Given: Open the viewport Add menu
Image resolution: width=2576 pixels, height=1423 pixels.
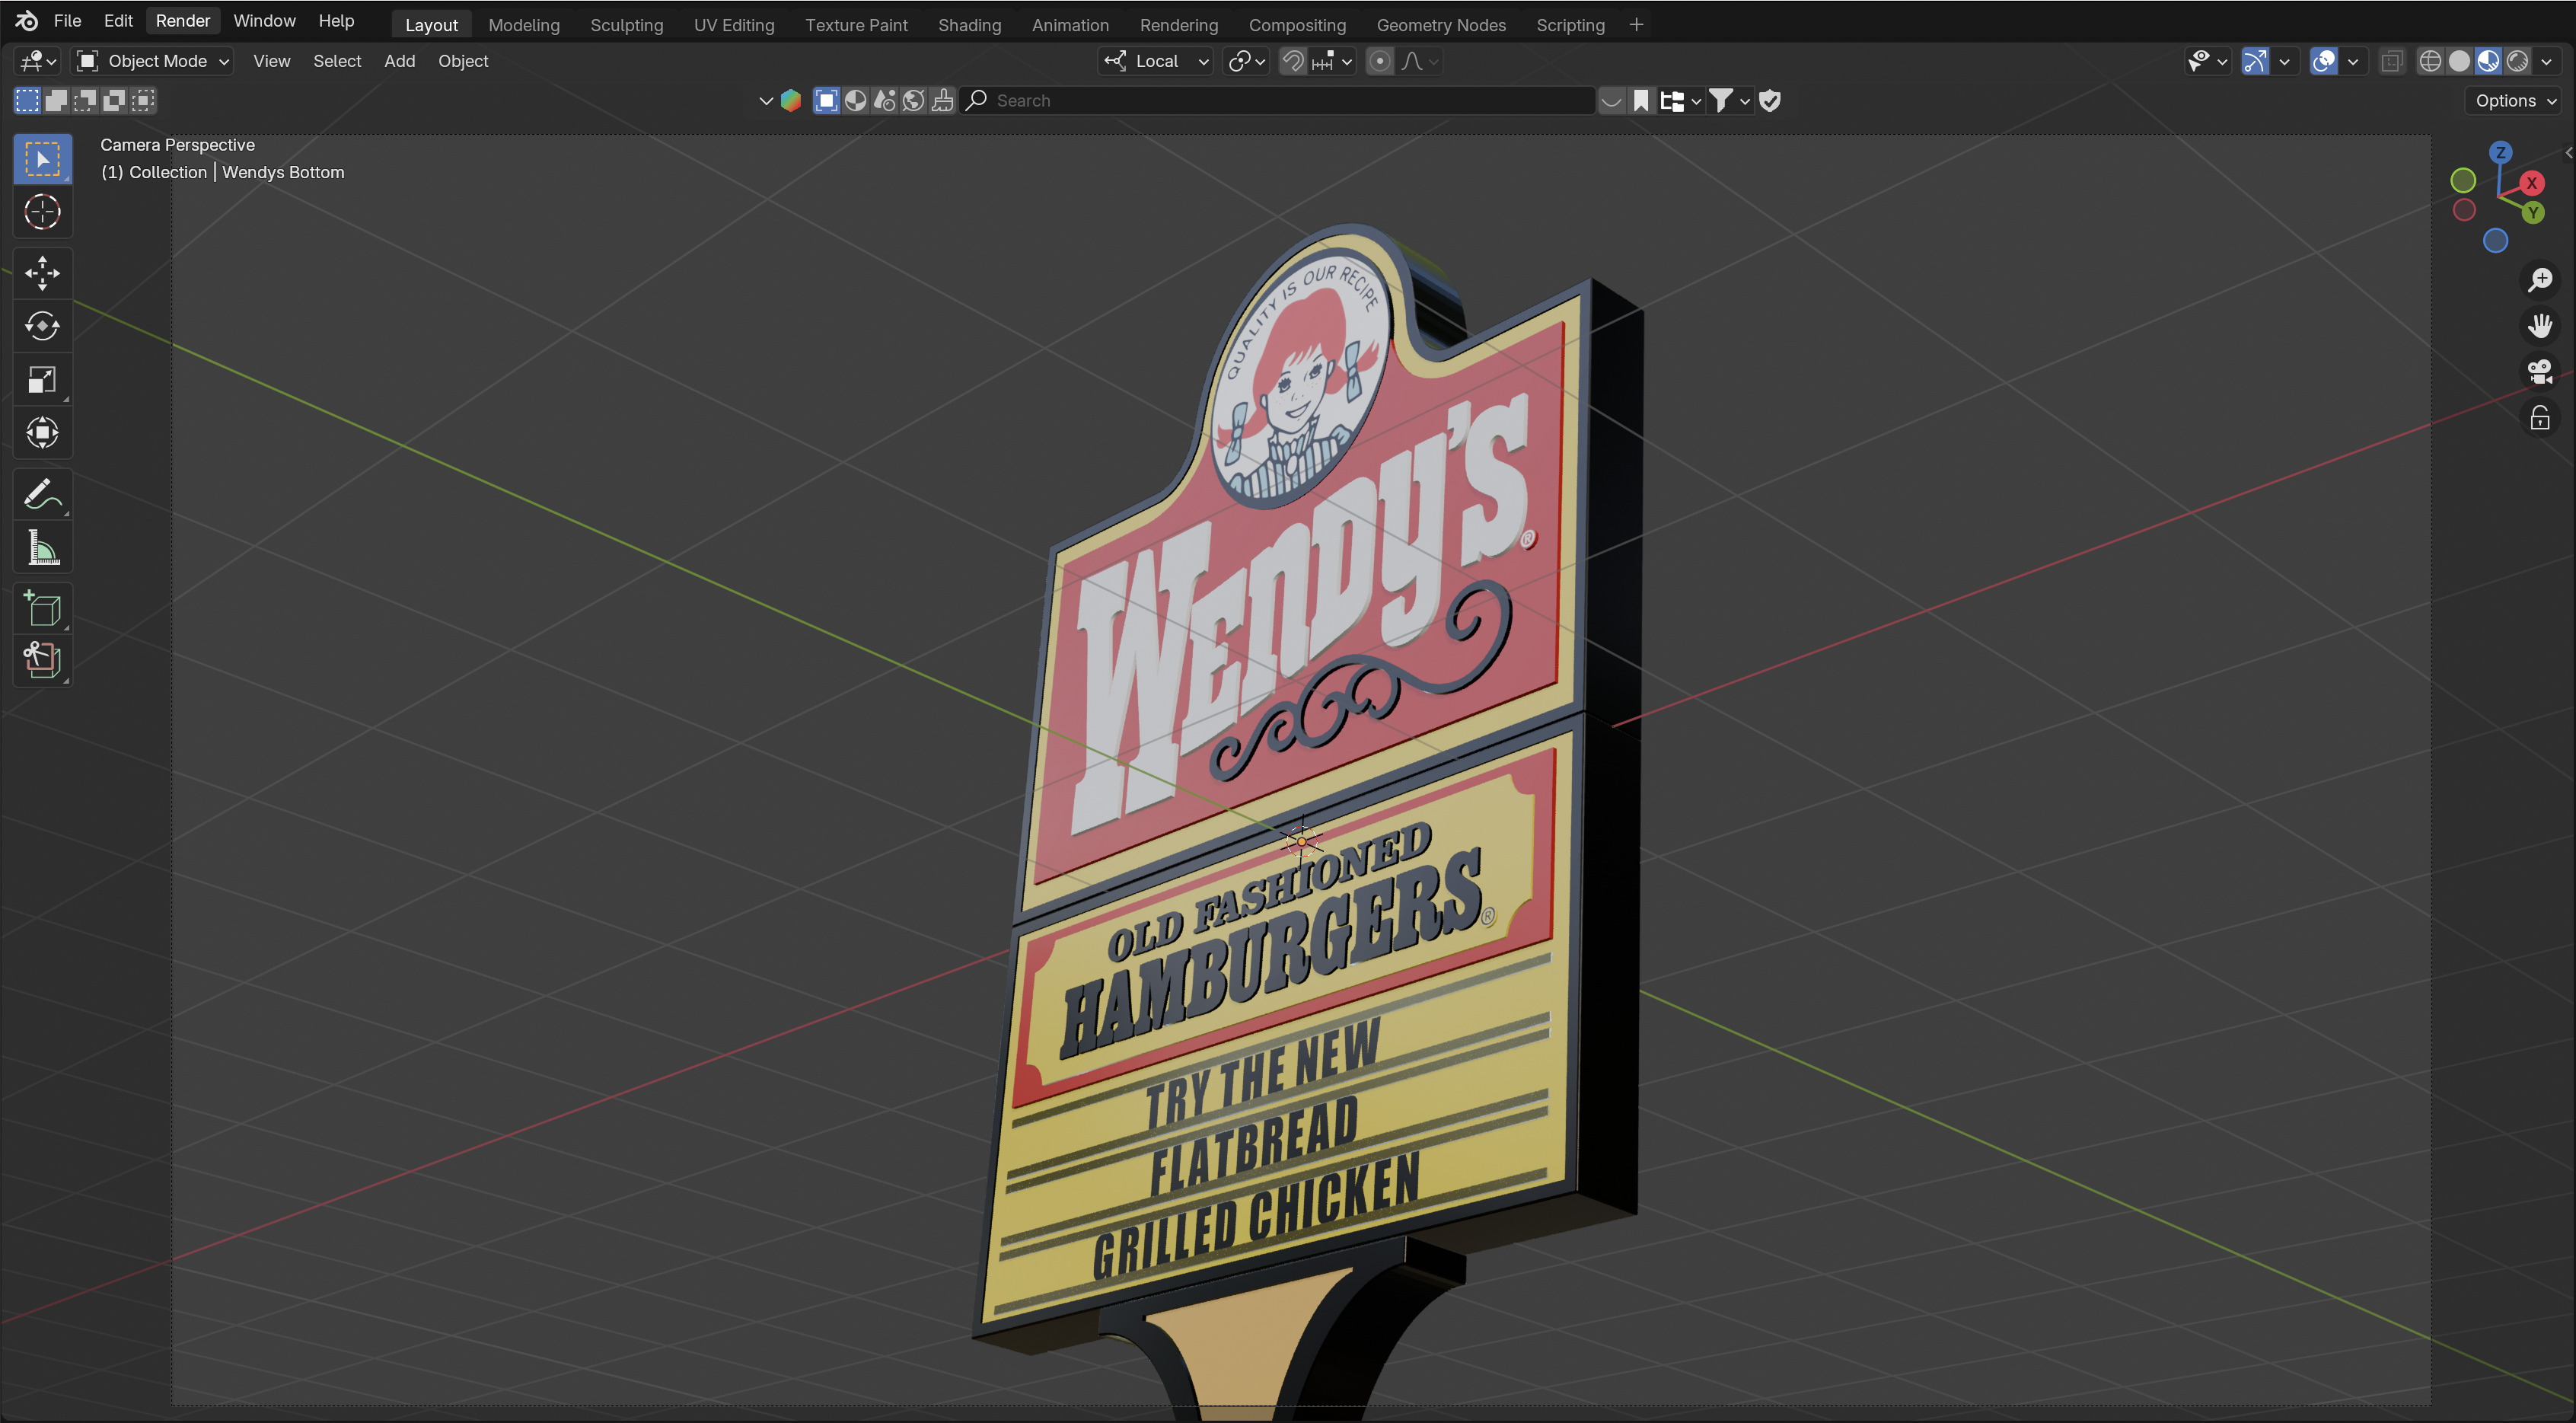Looking at the screenshot, I should 399,61.
